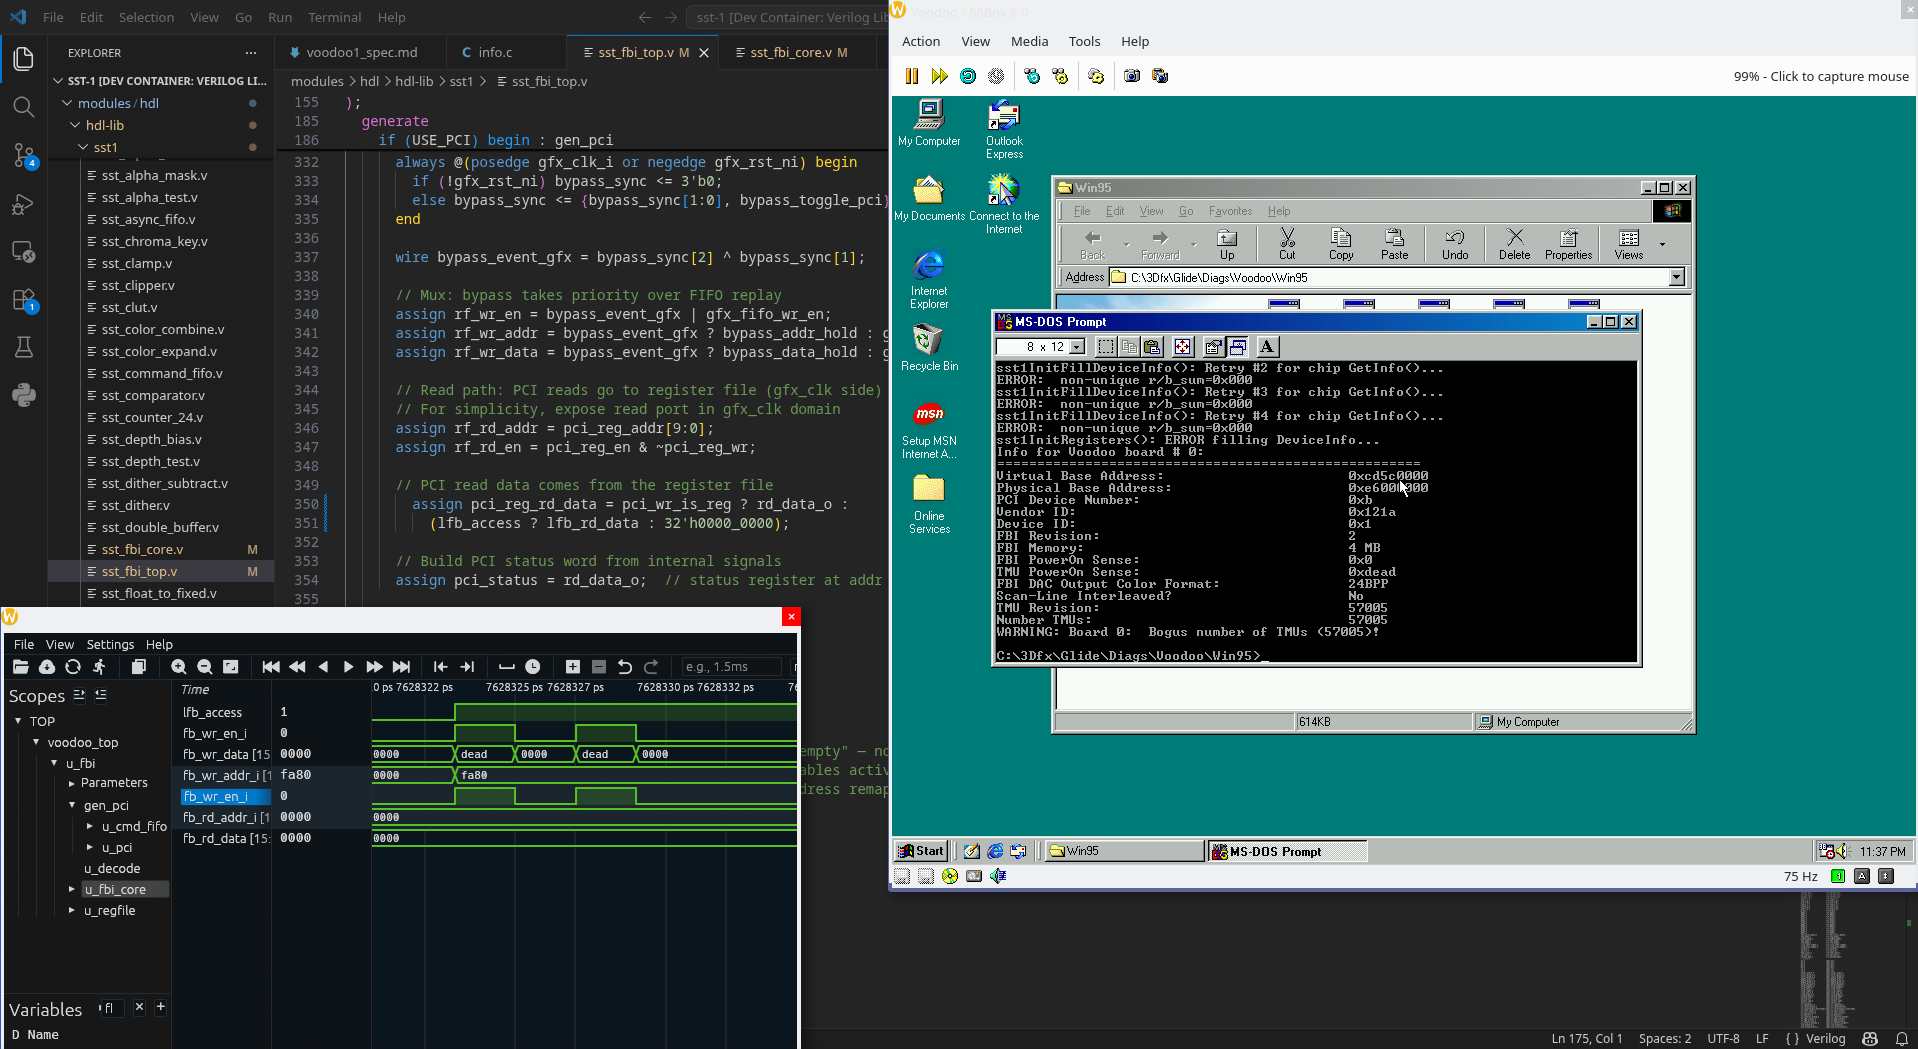Open Extensions view in VS Code sidebar
Screen dimensions: 1918x1049
[x=24, y=300]
